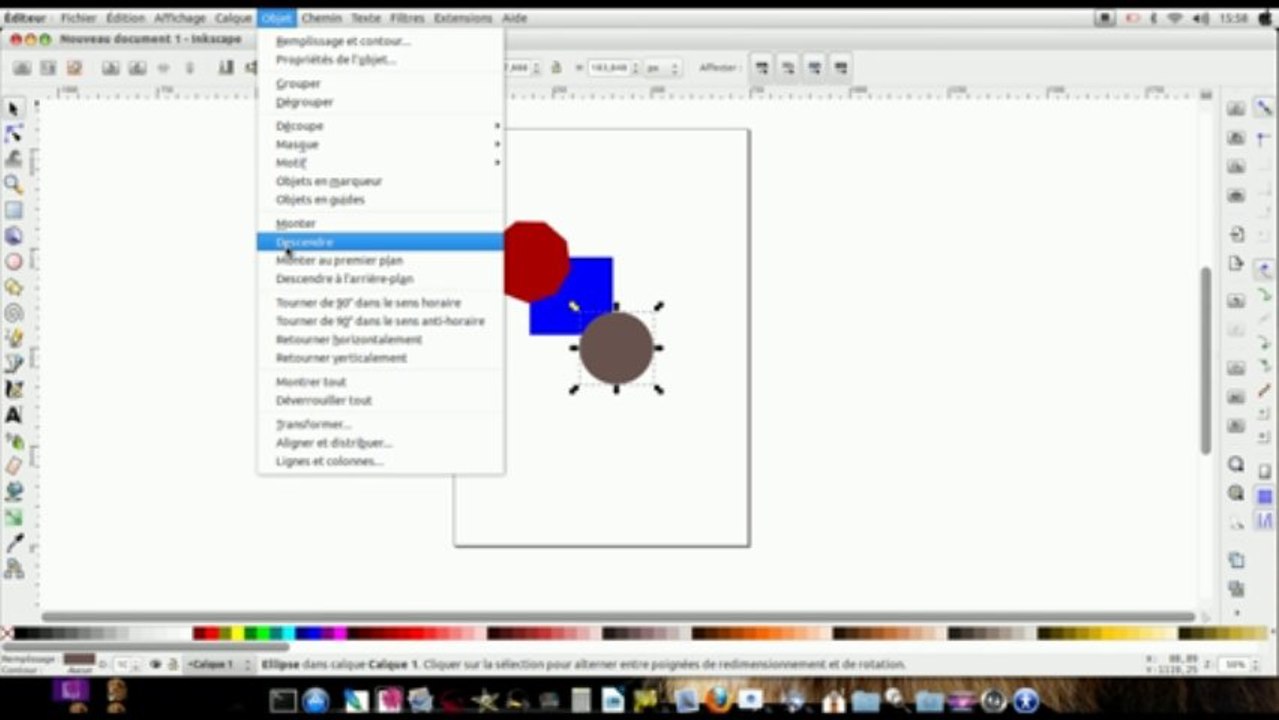
Task: Select the 3D box tool
Action: (x=14, y=236)
